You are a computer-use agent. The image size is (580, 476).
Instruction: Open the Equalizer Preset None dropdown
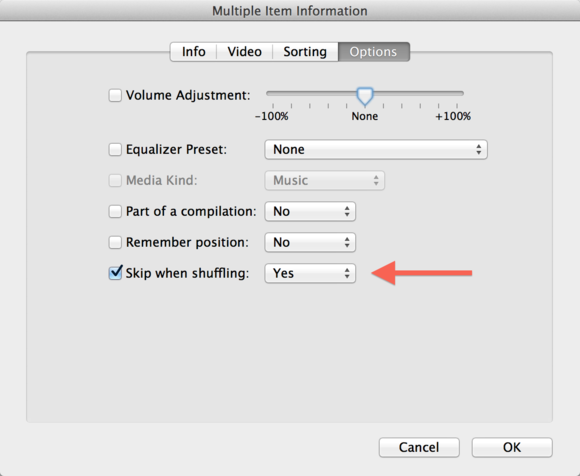pyautogui.click(x=376, y=149)
